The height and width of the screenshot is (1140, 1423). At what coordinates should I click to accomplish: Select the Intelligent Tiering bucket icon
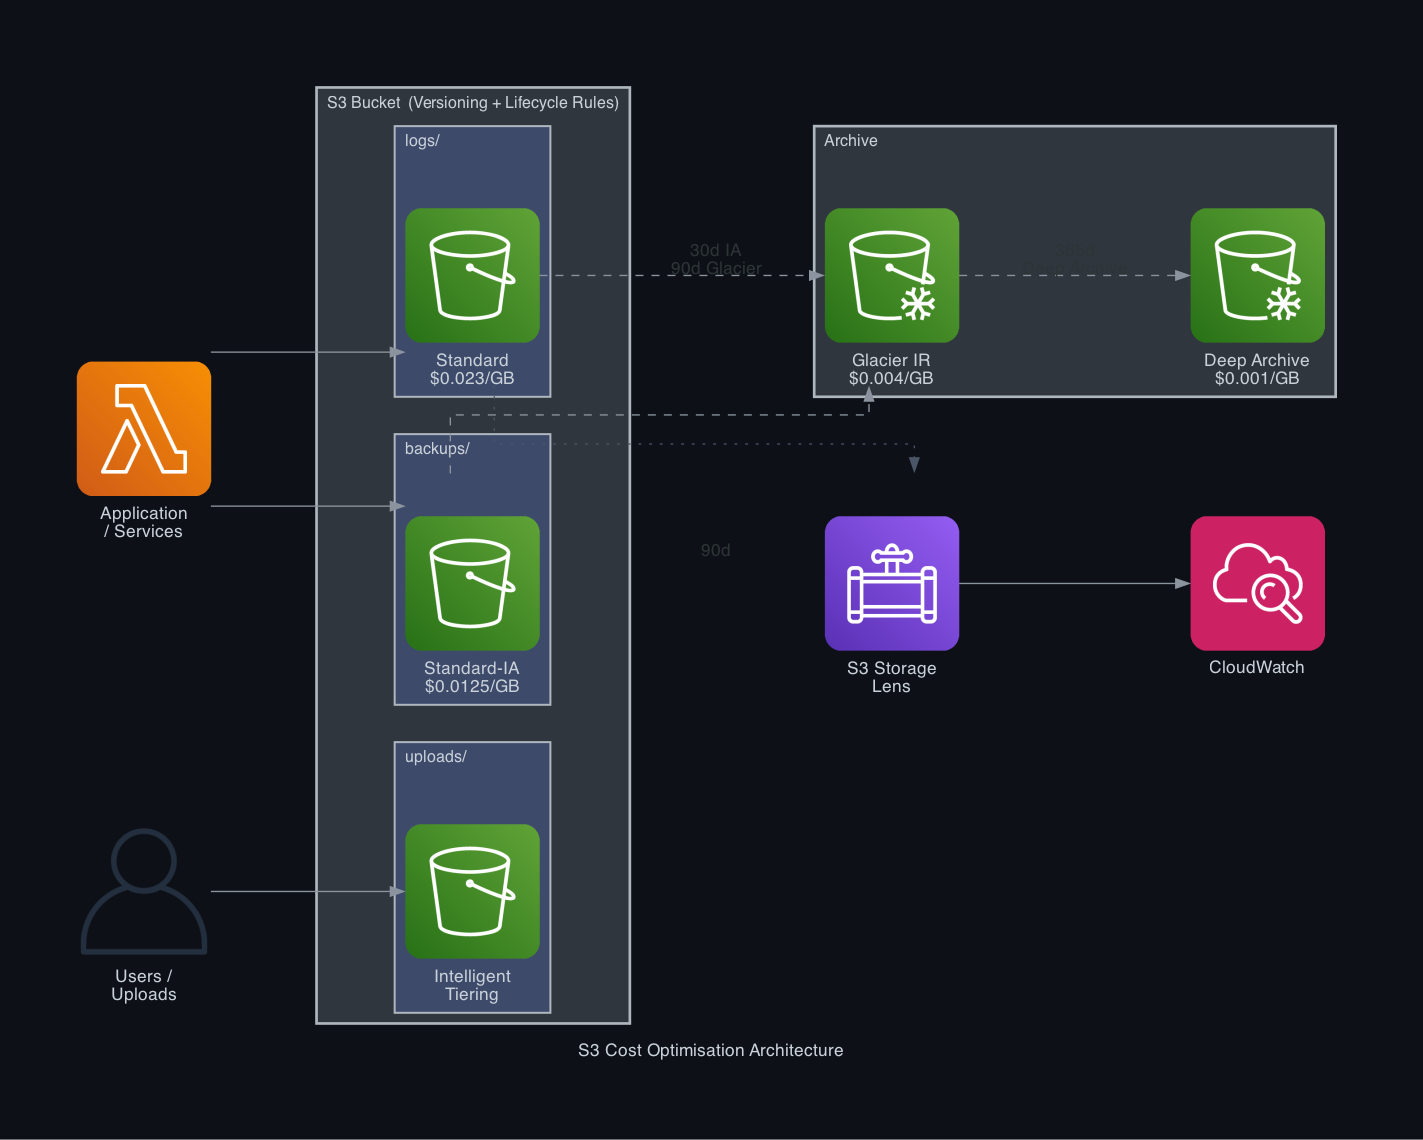click(x=471, y=891)
